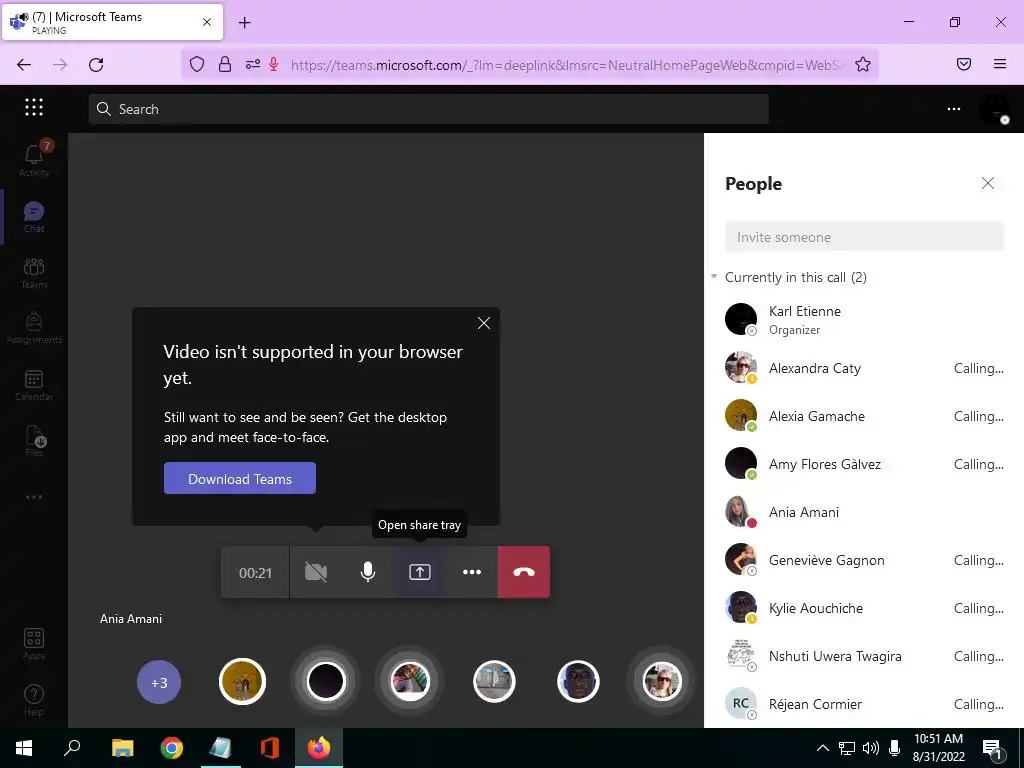Image resolution: width=1024 pixels, height=768 pixels.
Task: Bookmark this page with star icon
Action: tap(863, 64)
